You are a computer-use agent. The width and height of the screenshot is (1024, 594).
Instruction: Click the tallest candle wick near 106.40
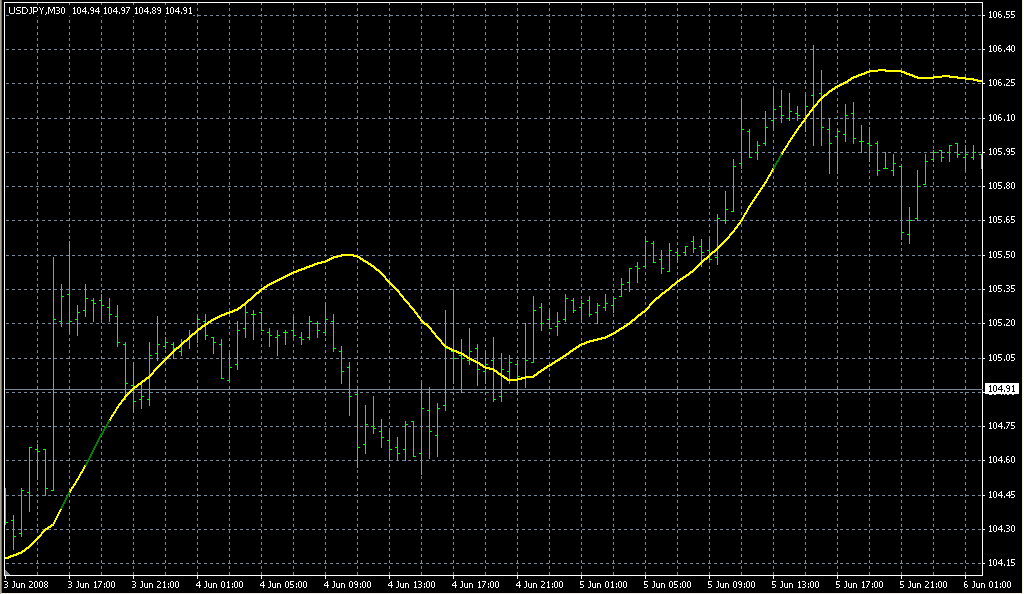[813, 50]
